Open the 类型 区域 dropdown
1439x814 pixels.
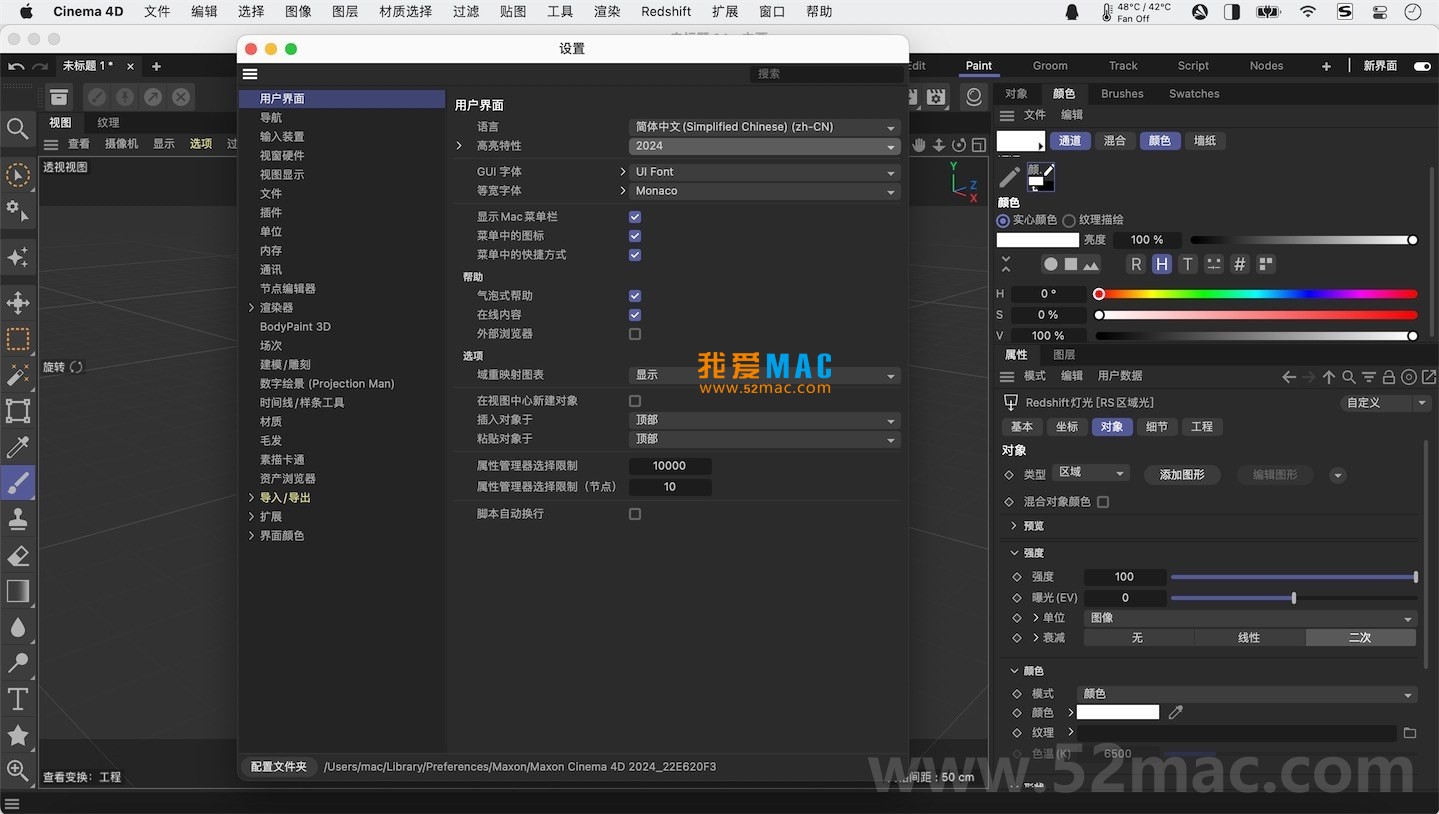point(1091,473)
